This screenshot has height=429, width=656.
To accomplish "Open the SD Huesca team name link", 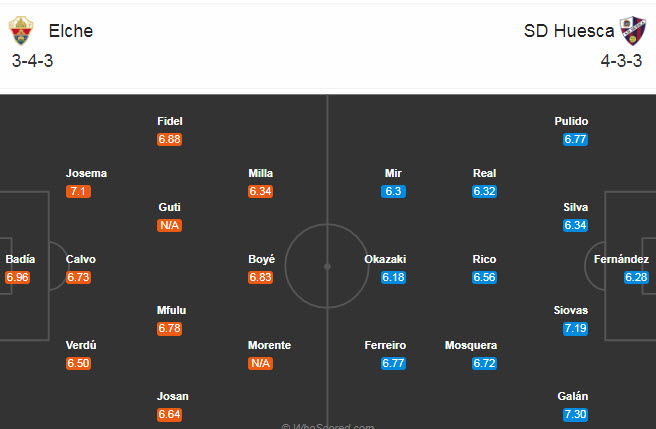I will click(x=569, y=31).
